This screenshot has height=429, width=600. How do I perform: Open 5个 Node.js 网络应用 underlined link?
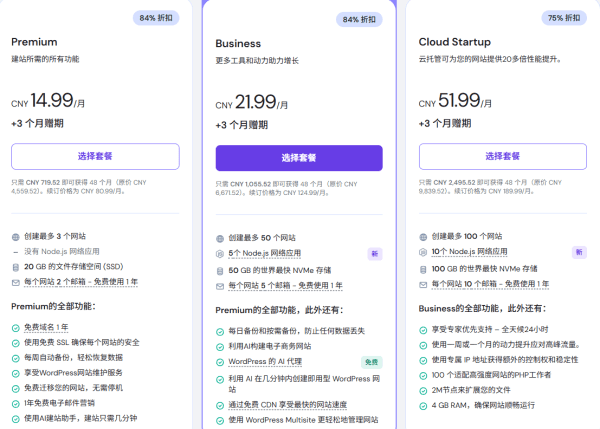tap(264, 253)
